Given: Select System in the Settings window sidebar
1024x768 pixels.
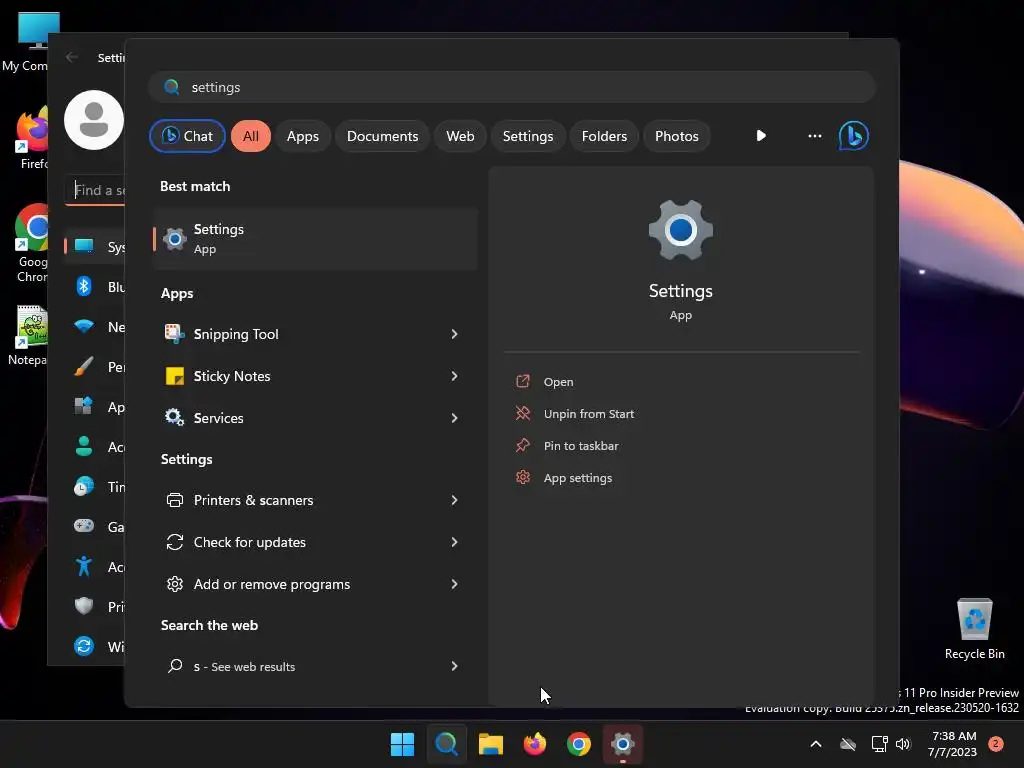Looking at the screenshot, I should coord(95,246).
